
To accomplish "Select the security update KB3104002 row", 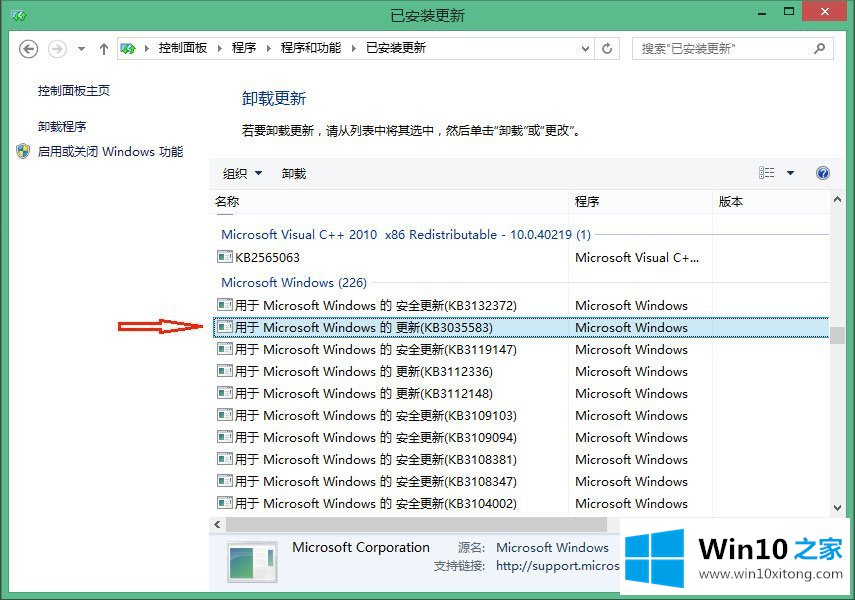I will pyautogui.click(x=520, y=503).
